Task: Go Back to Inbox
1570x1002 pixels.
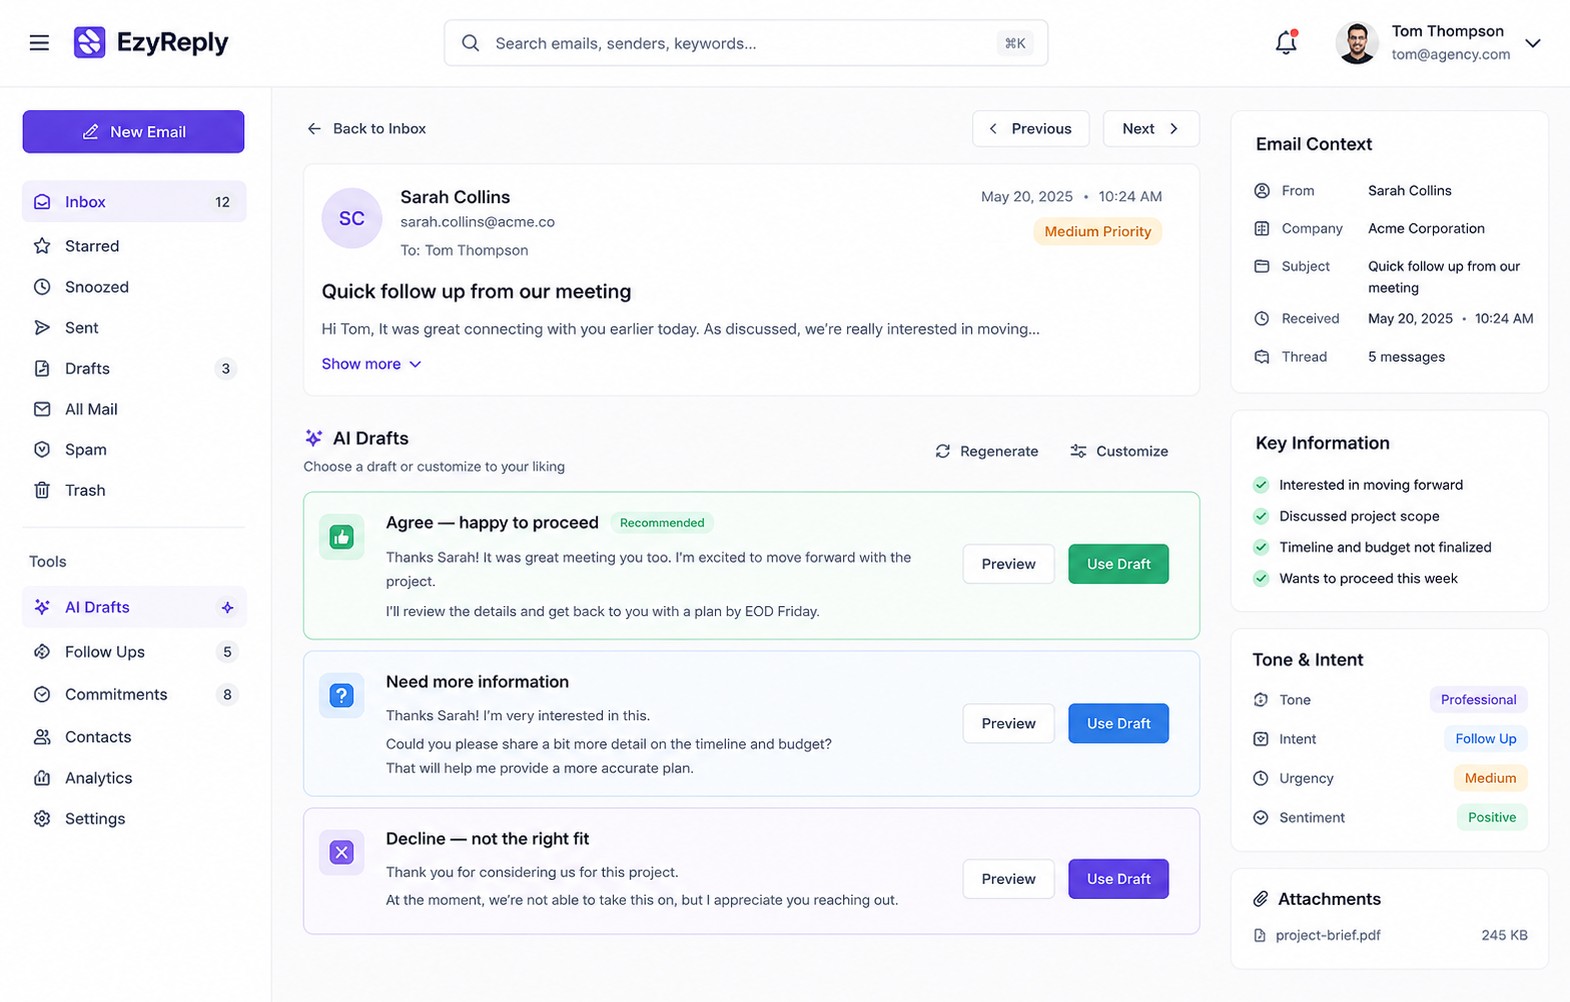Action: (366, 129)
